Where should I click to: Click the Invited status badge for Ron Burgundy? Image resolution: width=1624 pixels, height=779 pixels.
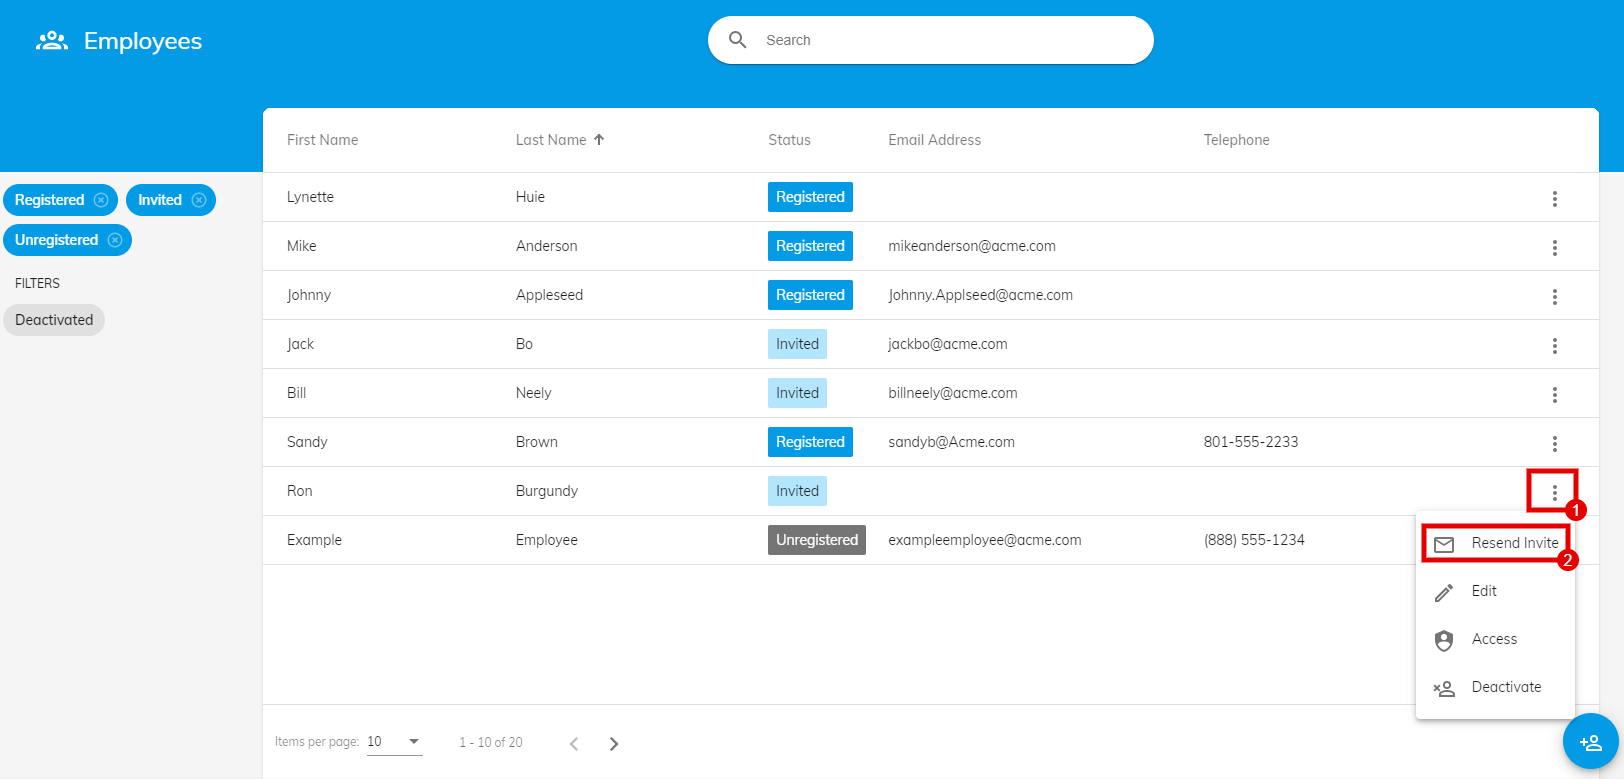797,491
